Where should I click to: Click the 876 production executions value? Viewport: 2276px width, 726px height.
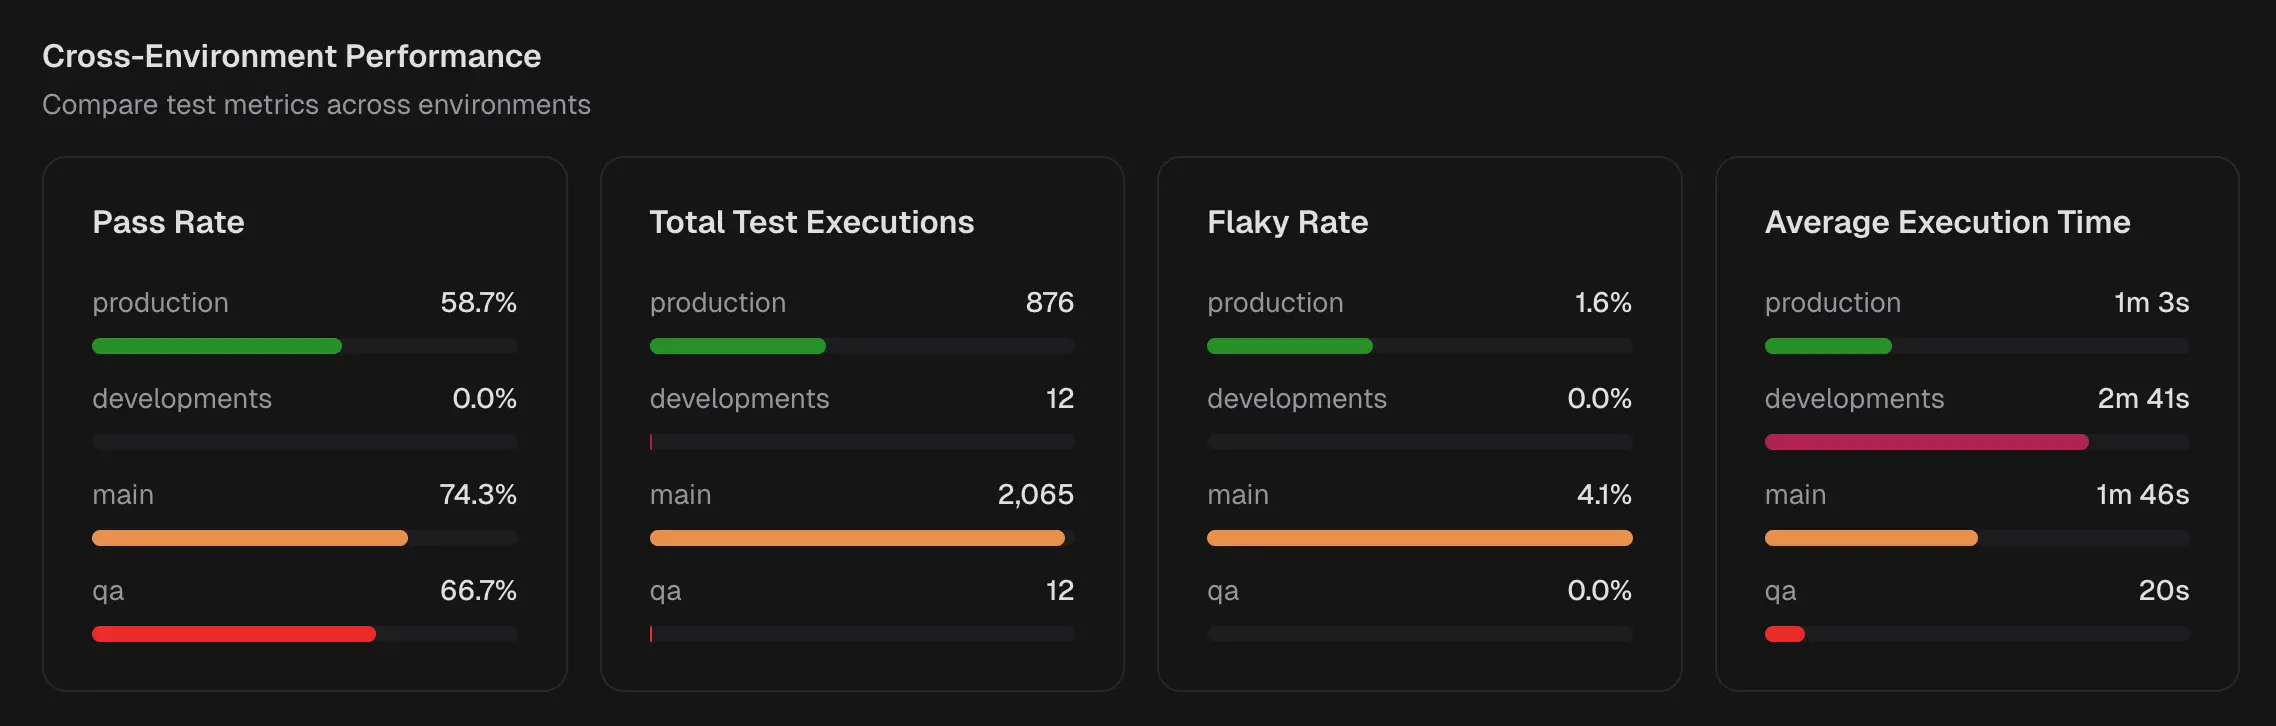click(1049, 303)
